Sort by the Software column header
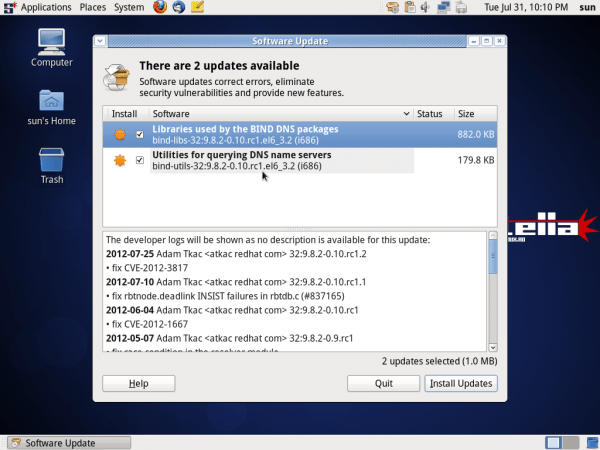 [x=280, y=114]
